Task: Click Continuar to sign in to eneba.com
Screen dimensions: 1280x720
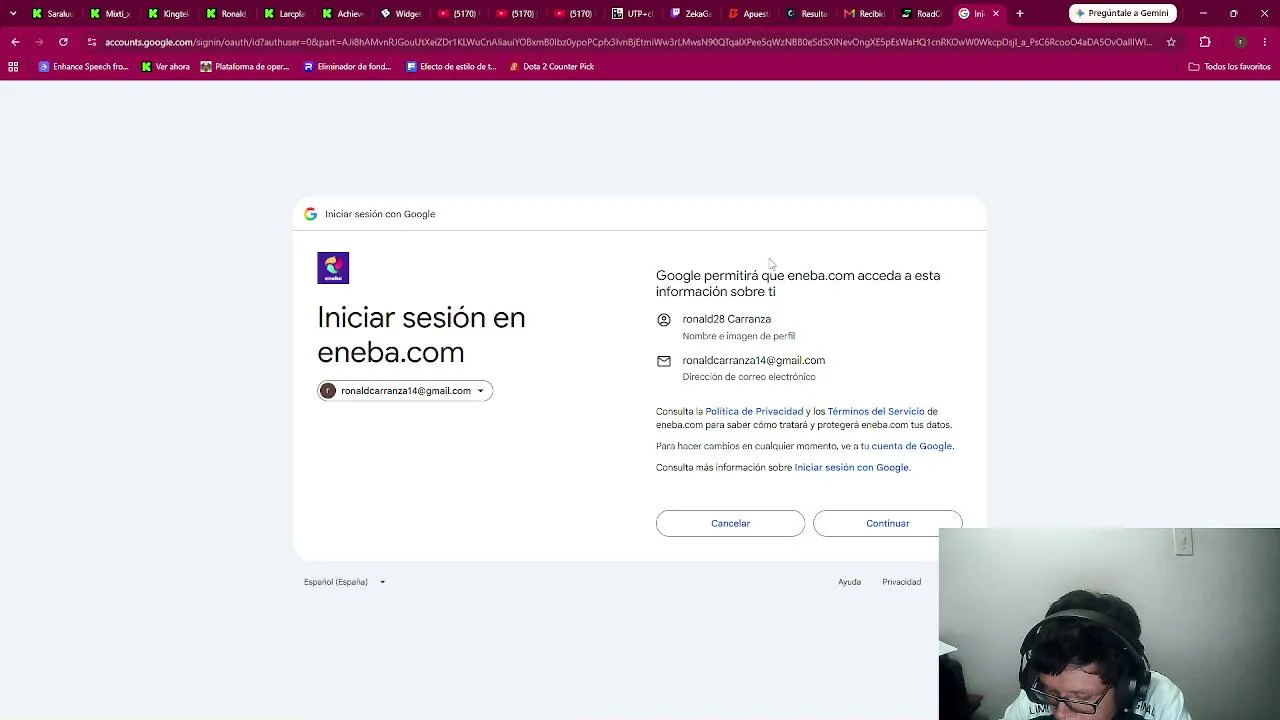Action: pos(887,523)
